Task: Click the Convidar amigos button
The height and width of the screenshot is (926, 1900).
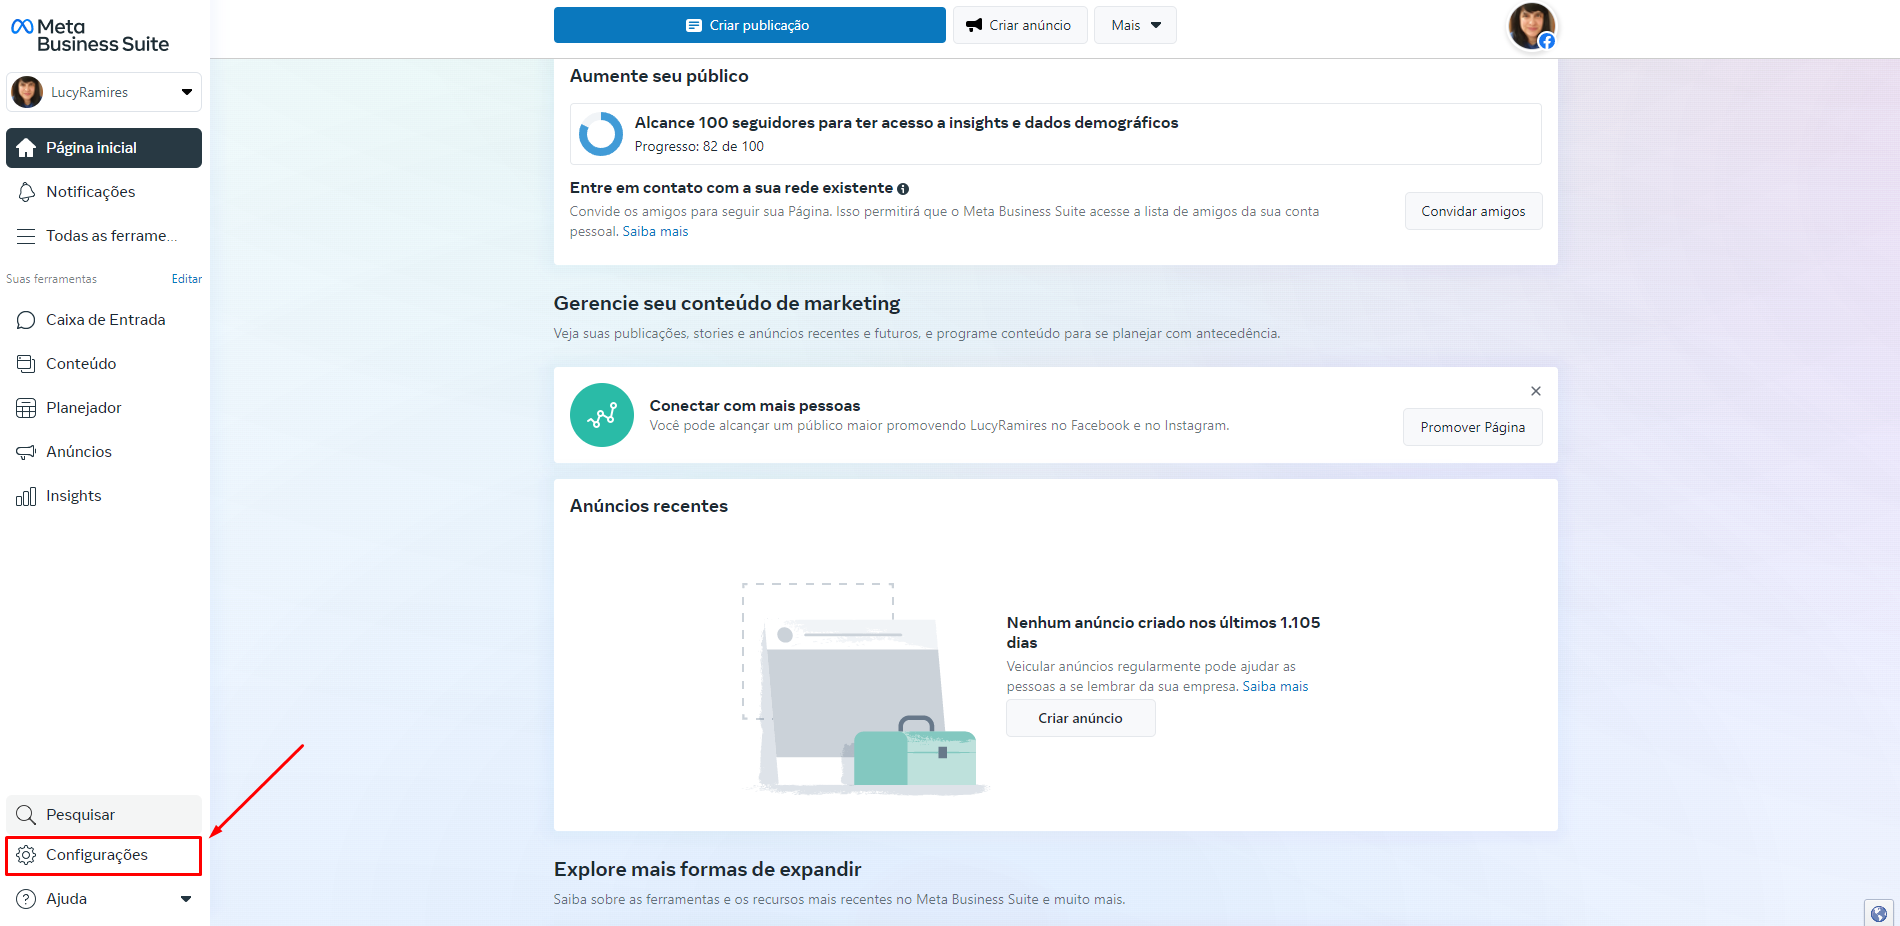Action: (1473, 211)
